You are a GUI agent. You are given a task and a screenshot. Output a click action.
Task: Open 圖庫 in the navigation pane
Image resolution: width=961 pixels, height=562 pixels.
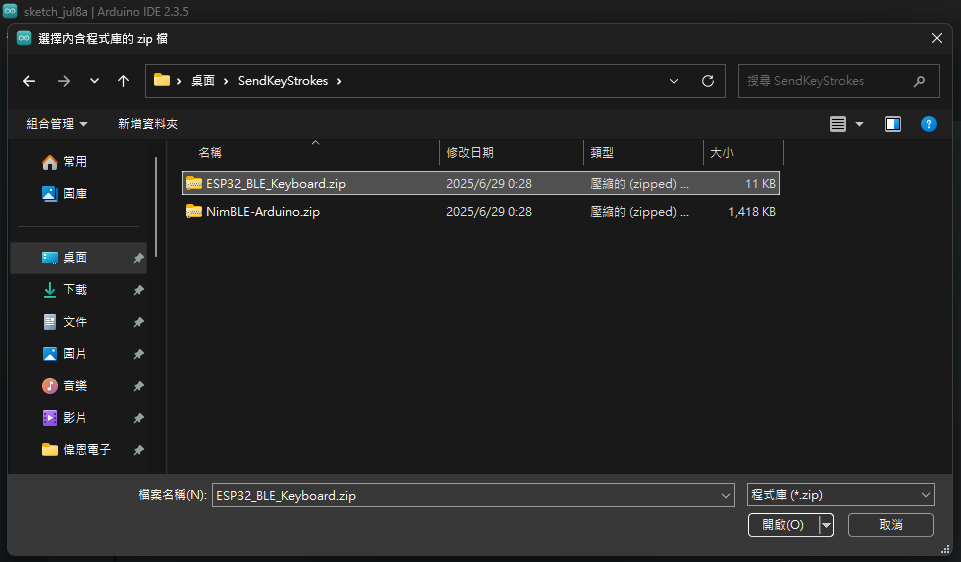tap(75, 194)
